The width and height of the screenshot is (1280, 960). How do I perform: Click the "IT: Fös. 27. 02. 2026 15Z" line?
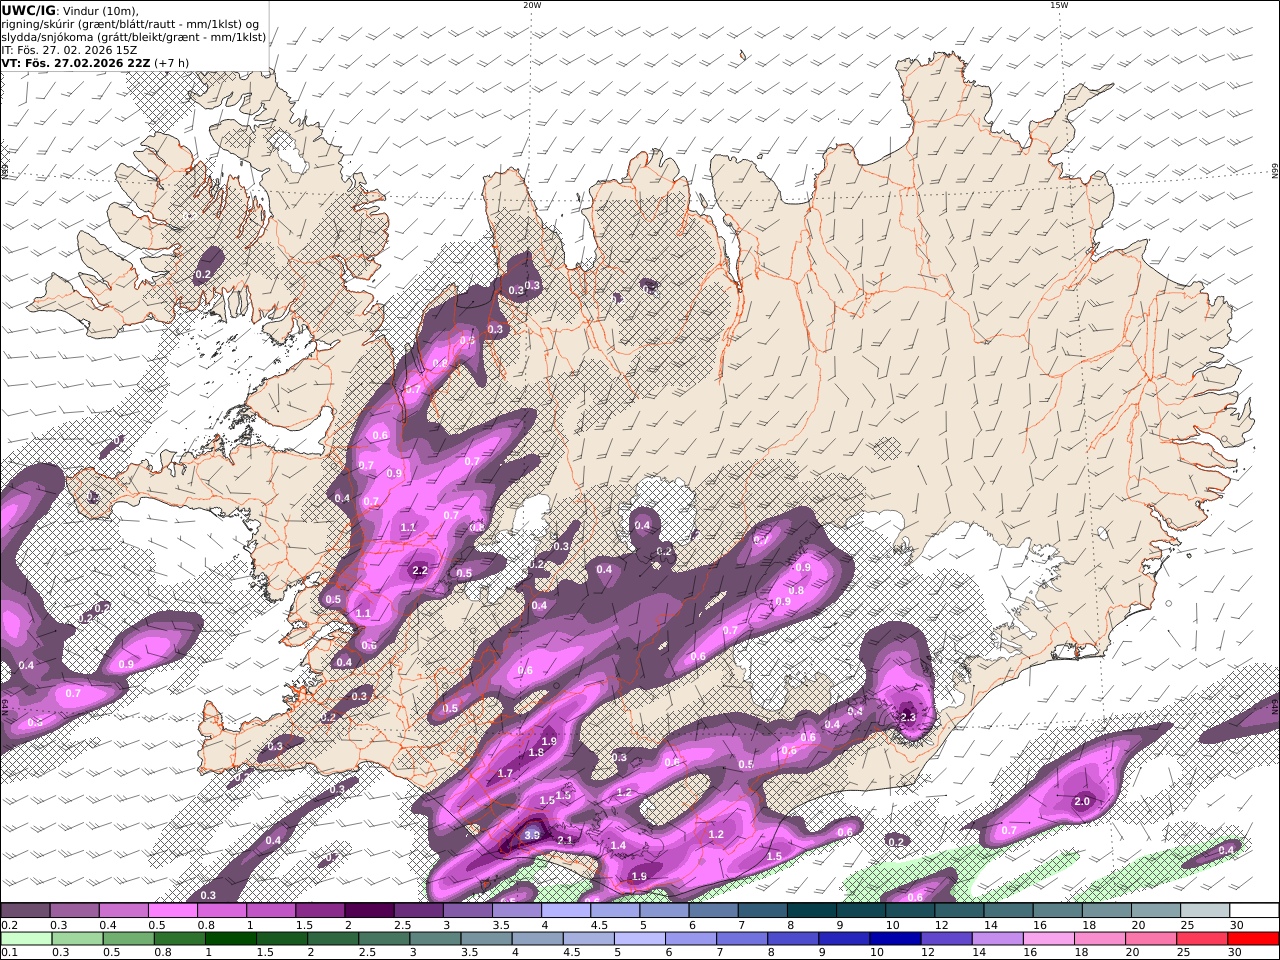tap(69, 49)
